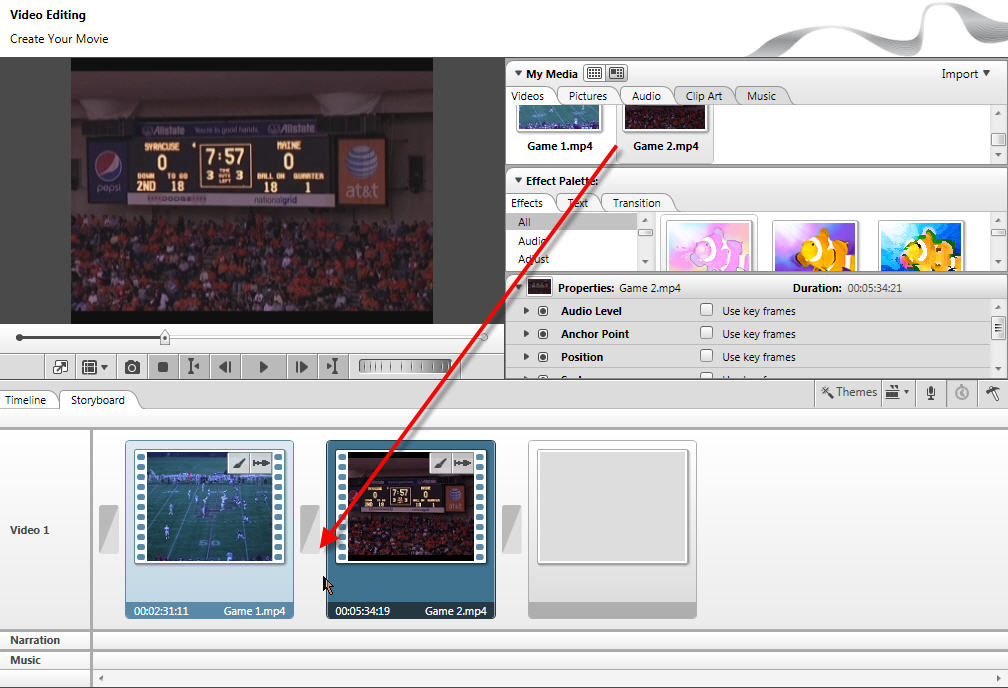Choose the purple clownfish effect thumbnail
The width and height of the screenshot is (1008, 688).
click(815, 245)
